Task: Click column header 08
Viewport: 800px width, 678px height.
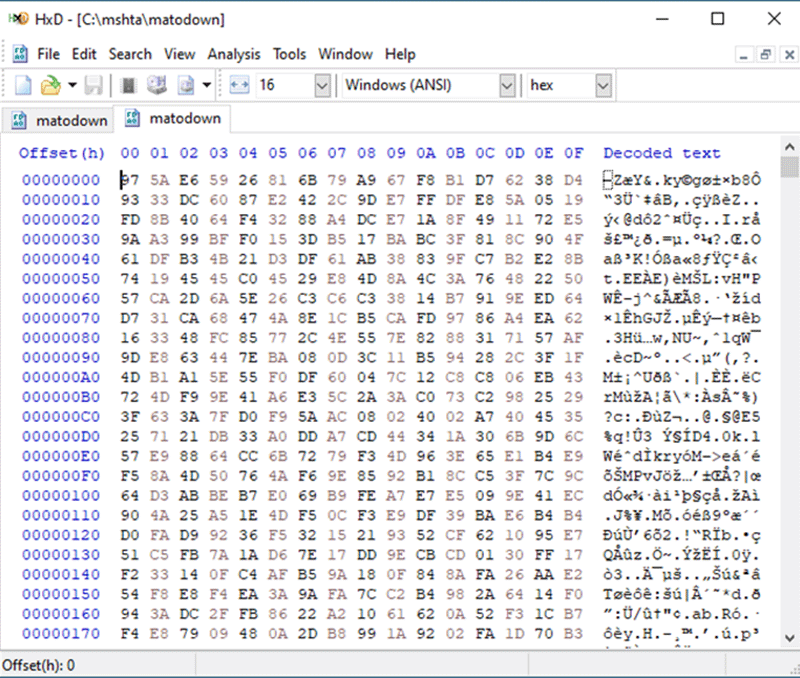Action: click(x=366, y=153)
